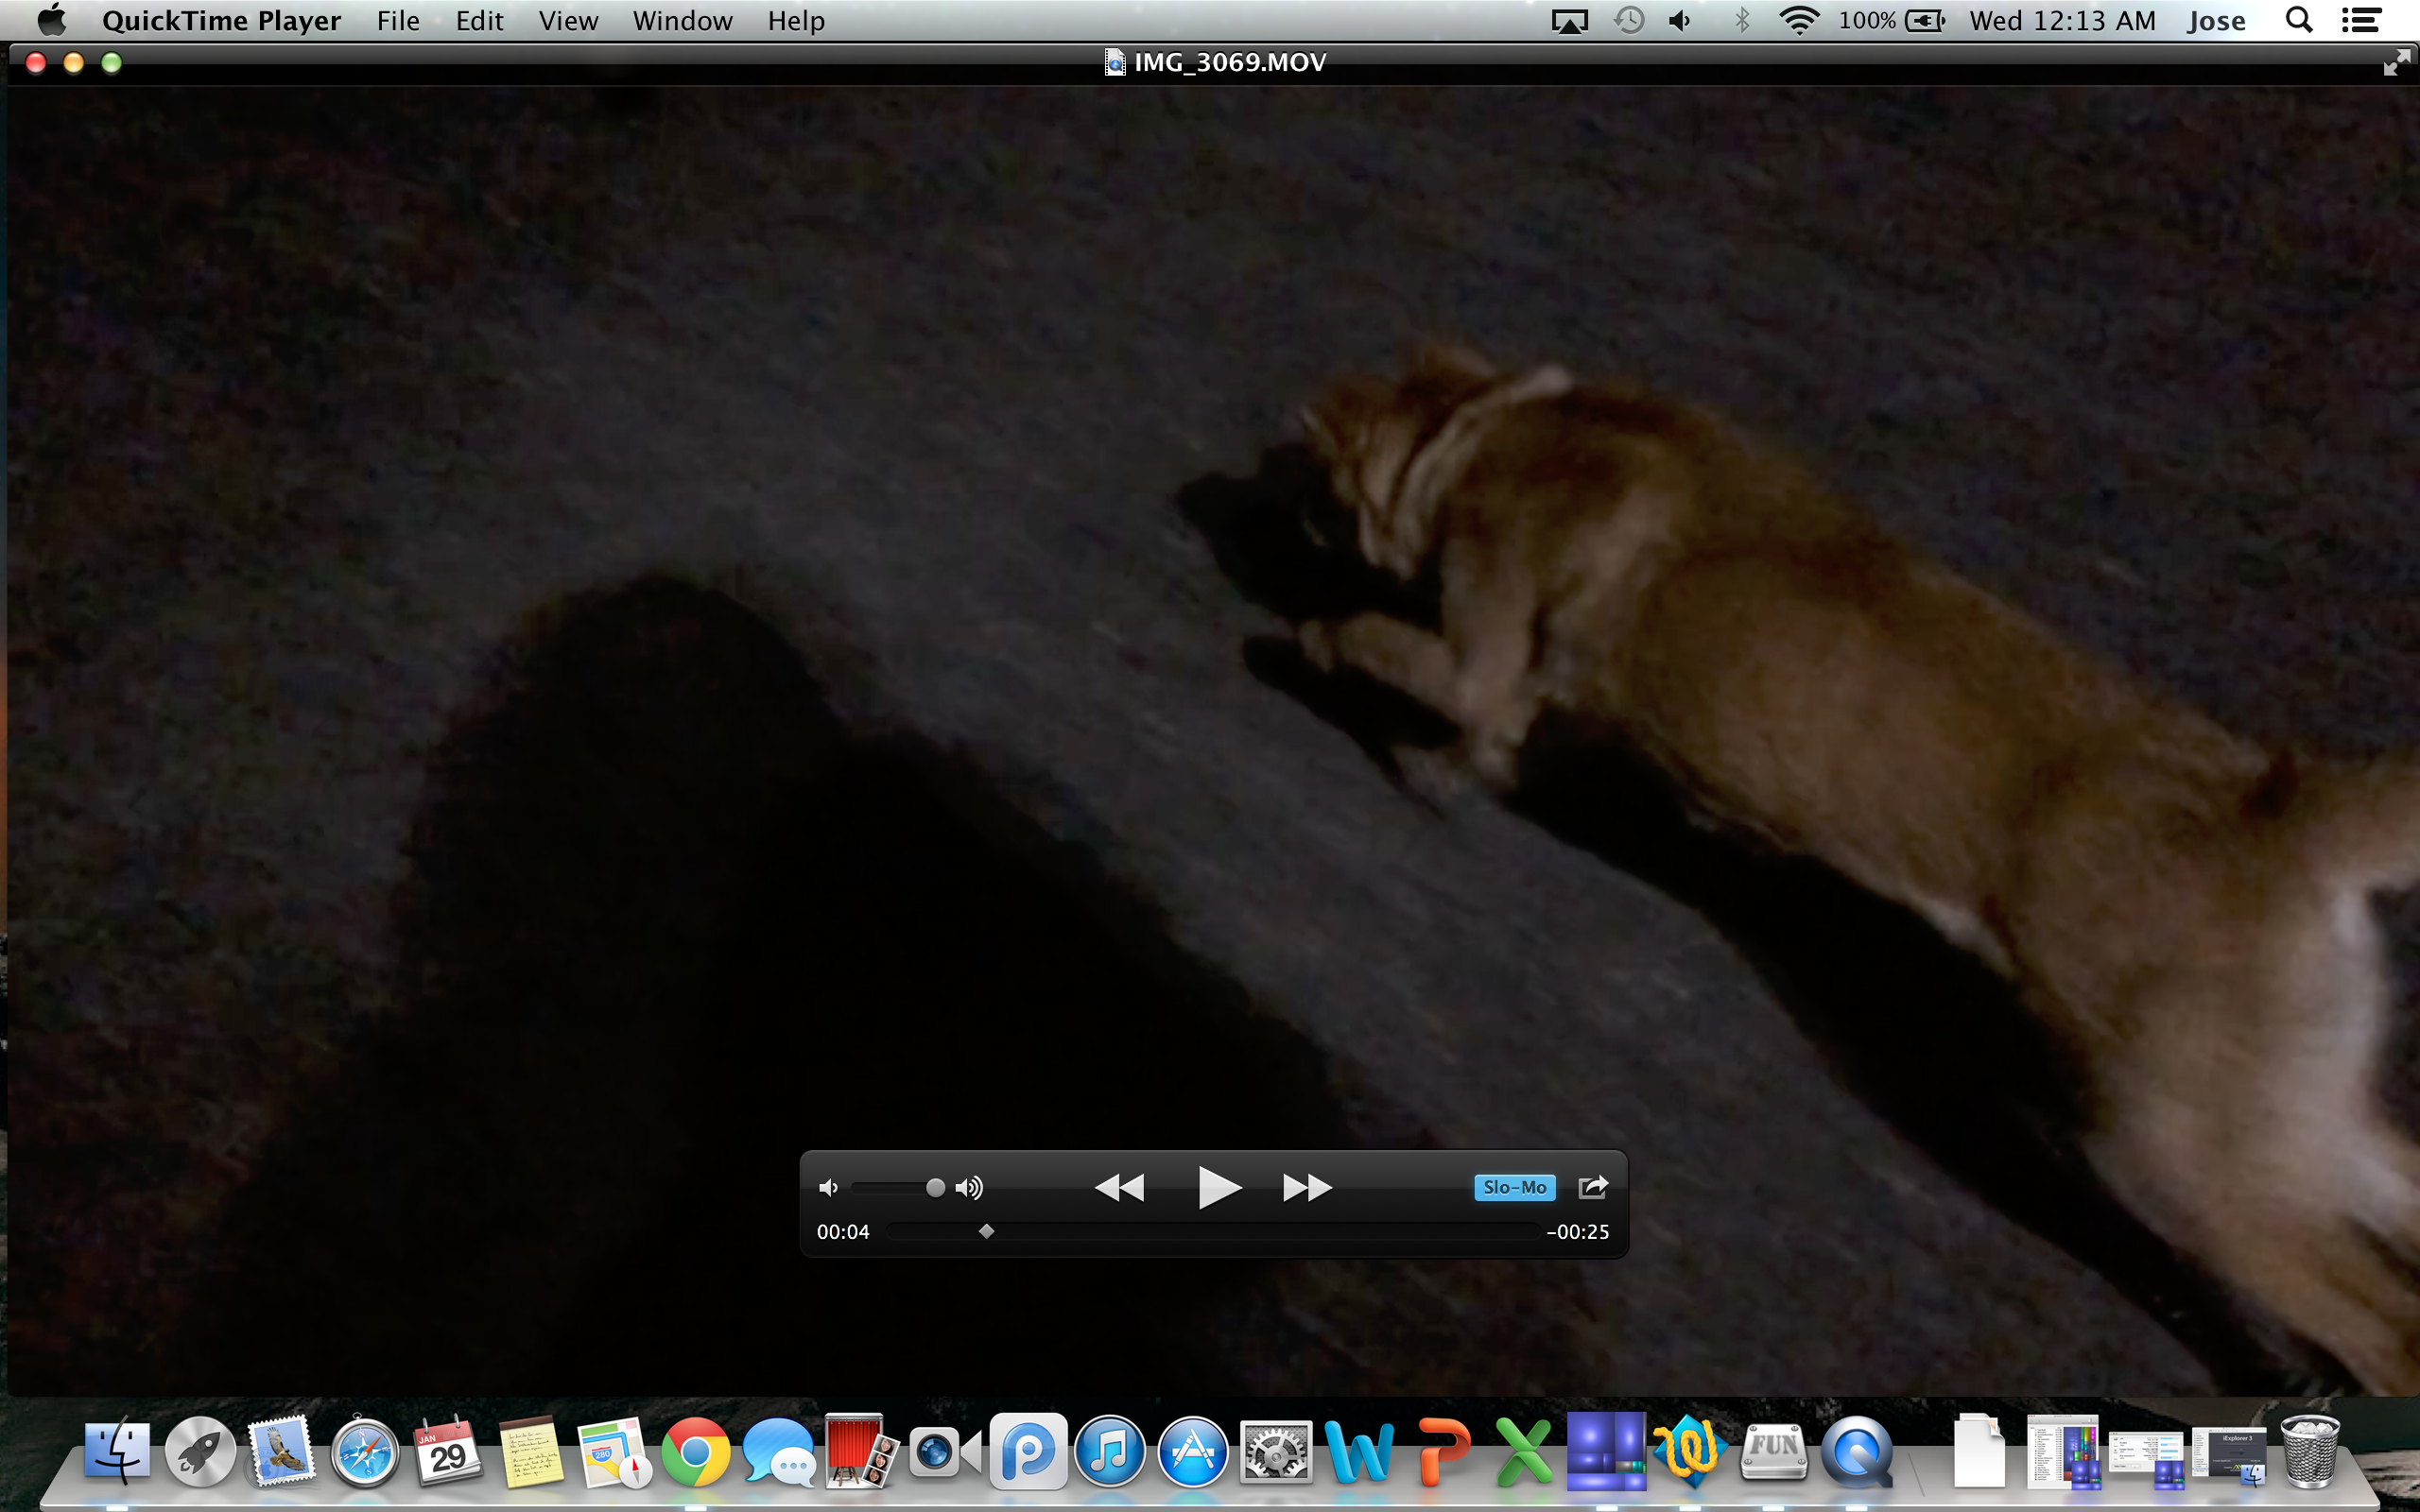Enter full screen with the arrows icon
The height and width of the screenshot is (1512, 2420).
(2396, 63)
